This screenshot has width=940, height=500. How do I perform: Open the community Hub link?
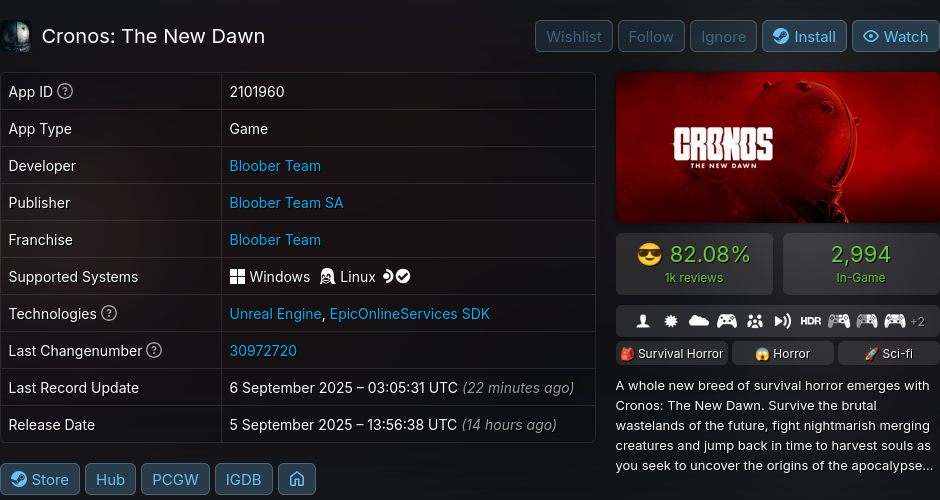point(110,479)
